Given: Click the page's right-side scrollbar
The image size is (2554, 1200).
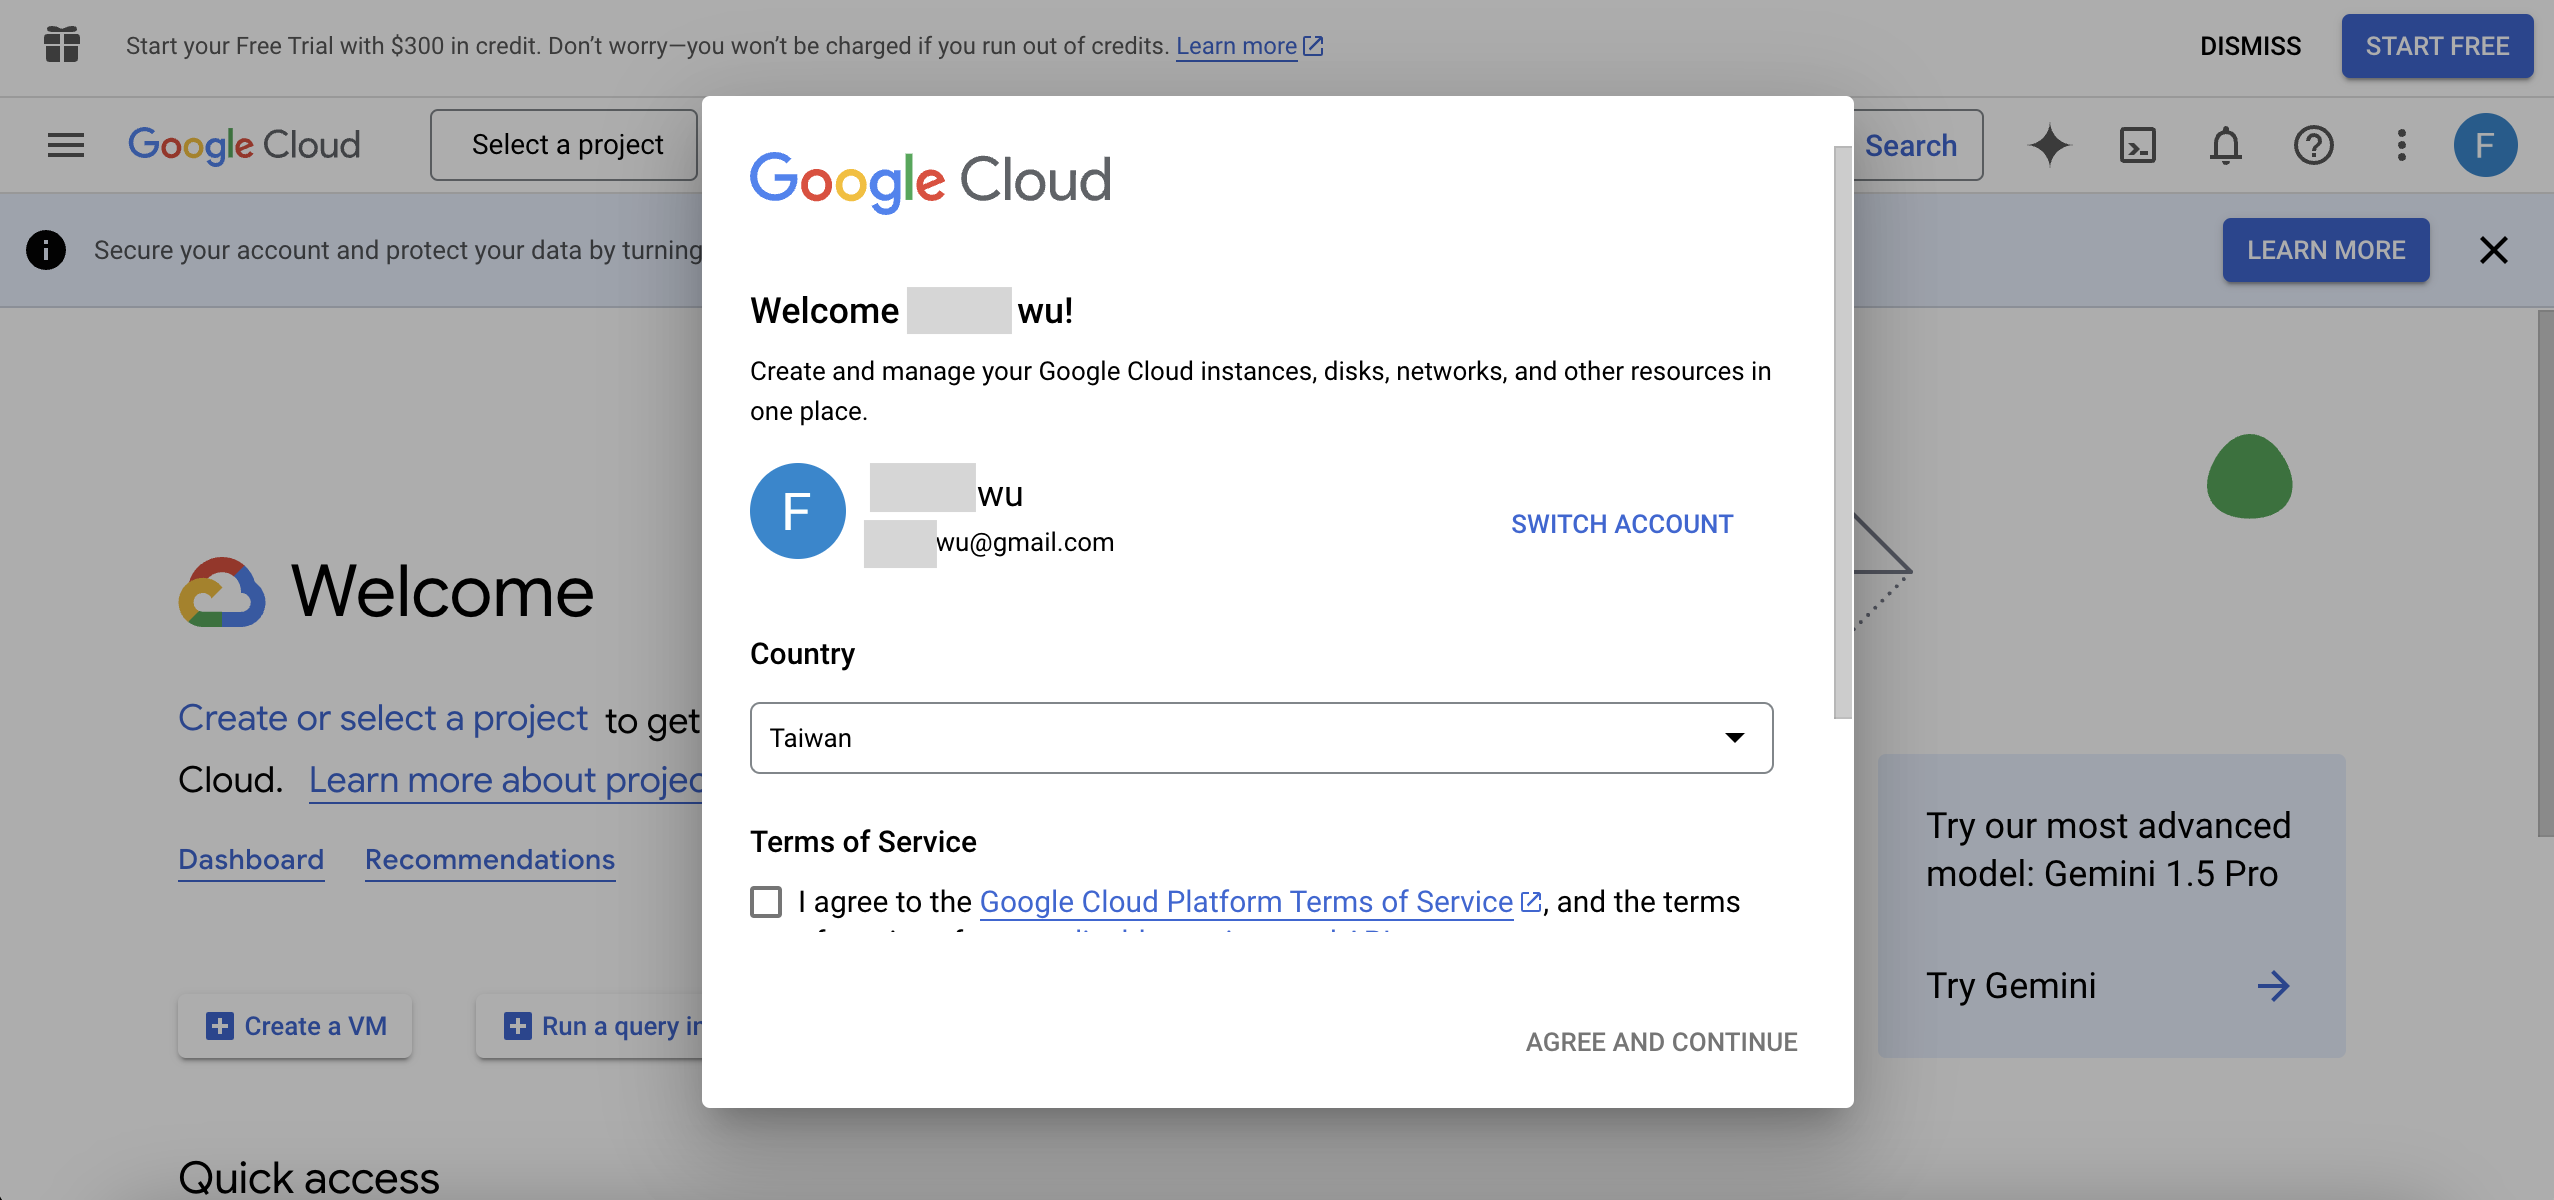Looking at the screenshot, I should pos(2545,573).
